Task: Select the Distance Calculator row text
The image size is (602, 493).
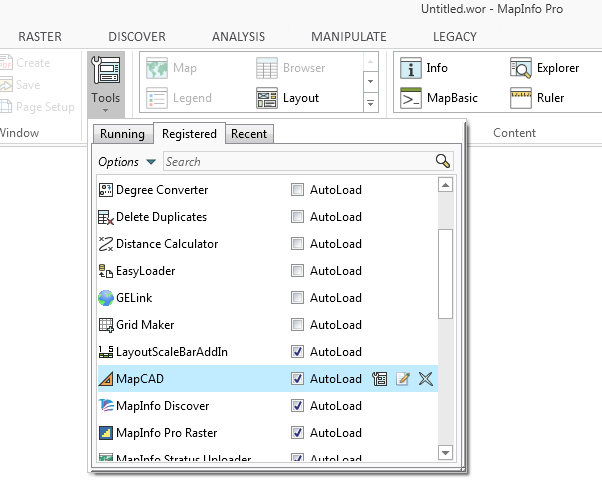Action: coord(167,244)
